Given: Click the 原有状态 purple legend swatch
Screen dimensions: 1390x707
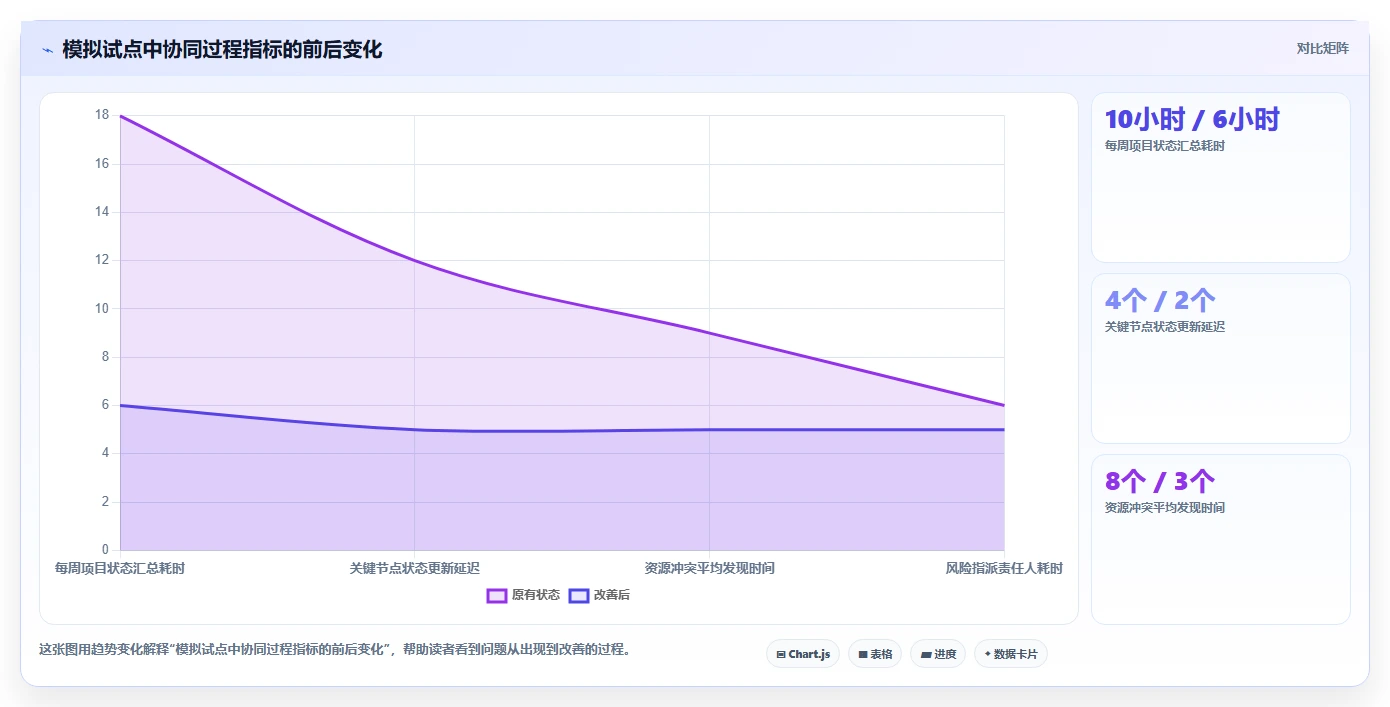Looking at the screenshot, I should 497,595.
